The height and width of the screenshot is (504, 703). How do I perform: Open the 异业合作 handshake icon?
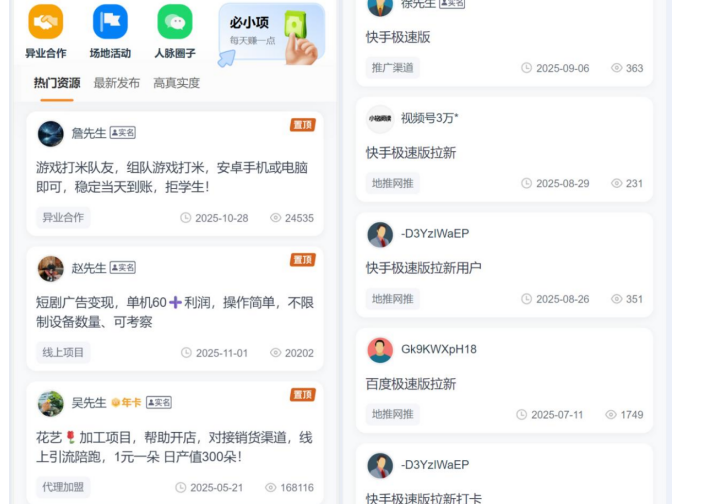click(46, 22)
